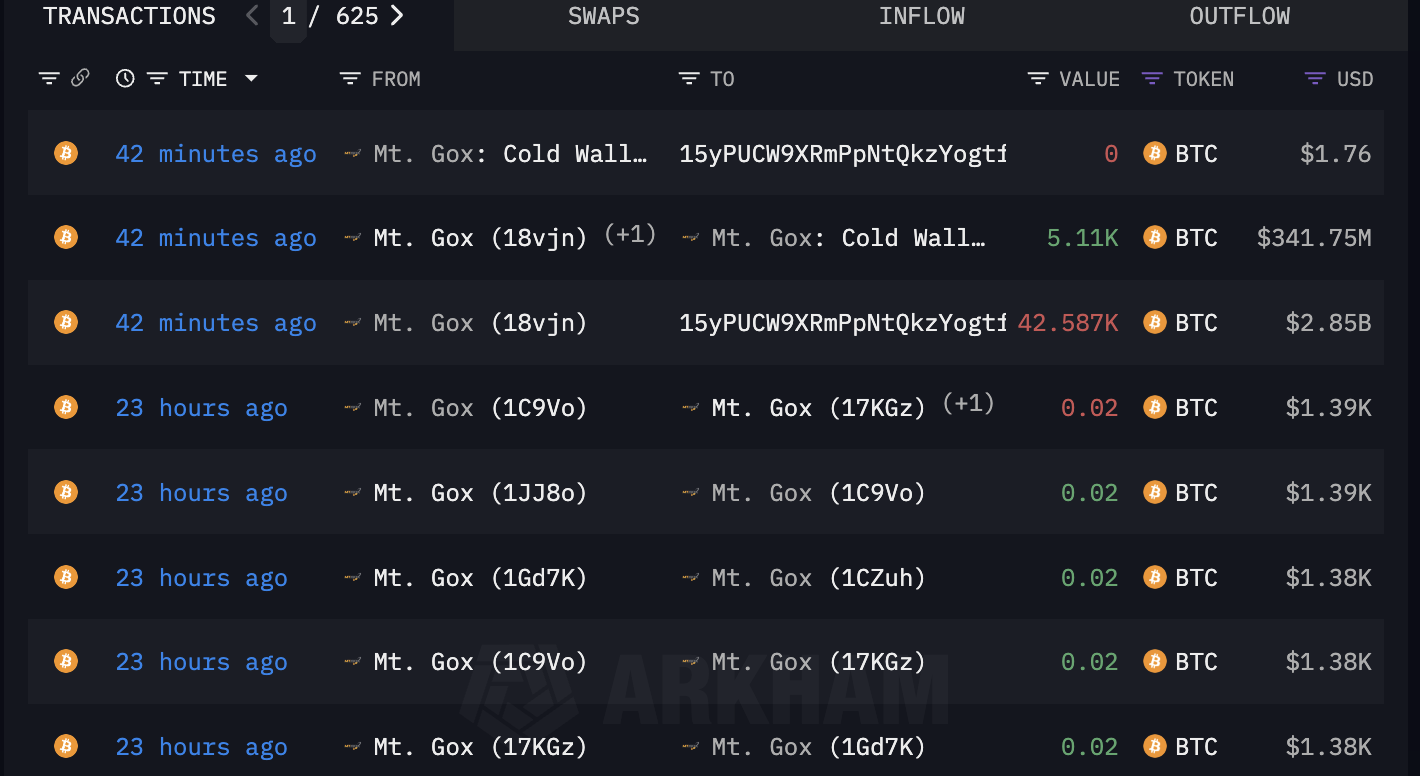Switch to the INFLOW tab
The width and height of the screenshot is (1420, 776).
point(921,16)
